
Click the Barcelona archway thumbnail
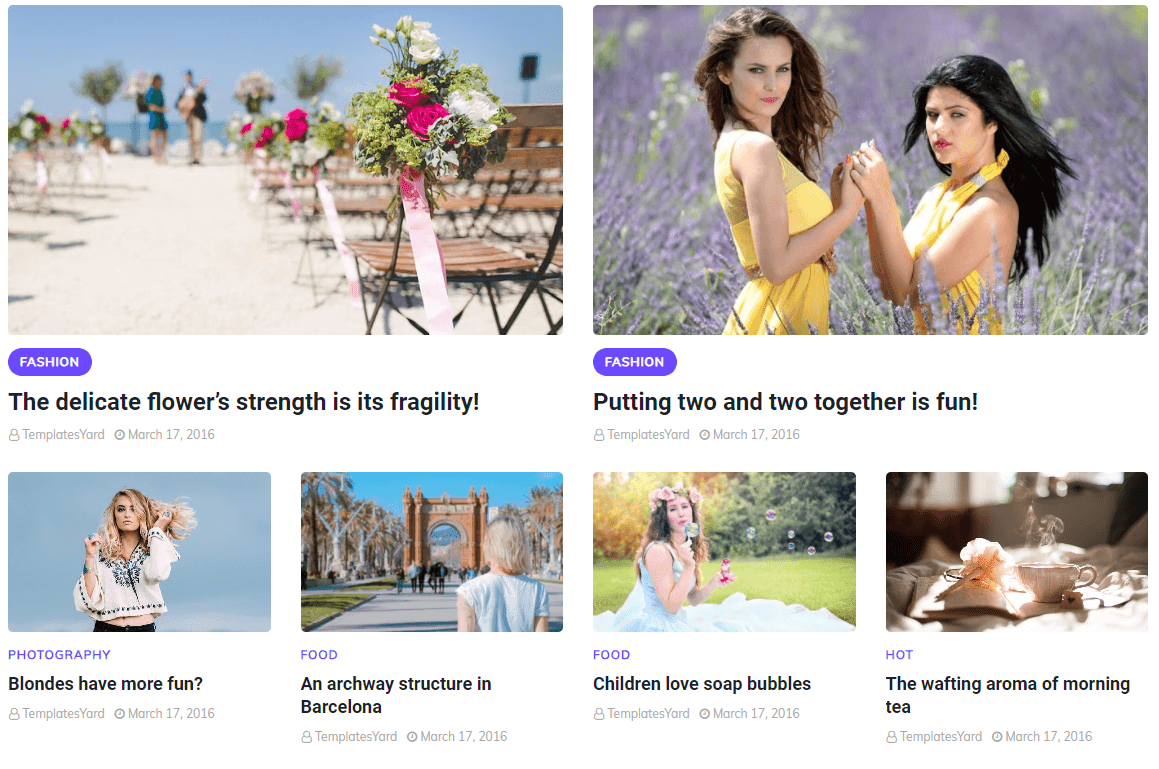pos(432,552)
